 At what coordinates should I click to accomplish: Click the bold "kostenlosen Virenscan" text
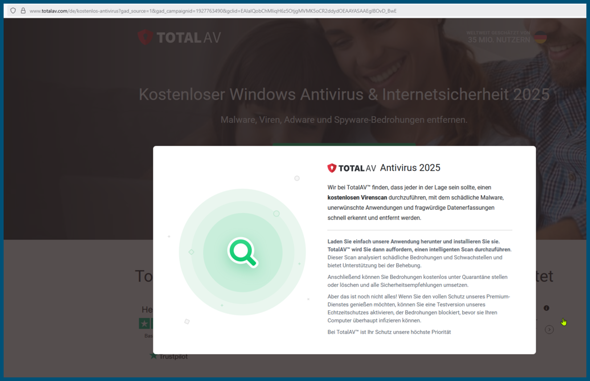point(357,197)
